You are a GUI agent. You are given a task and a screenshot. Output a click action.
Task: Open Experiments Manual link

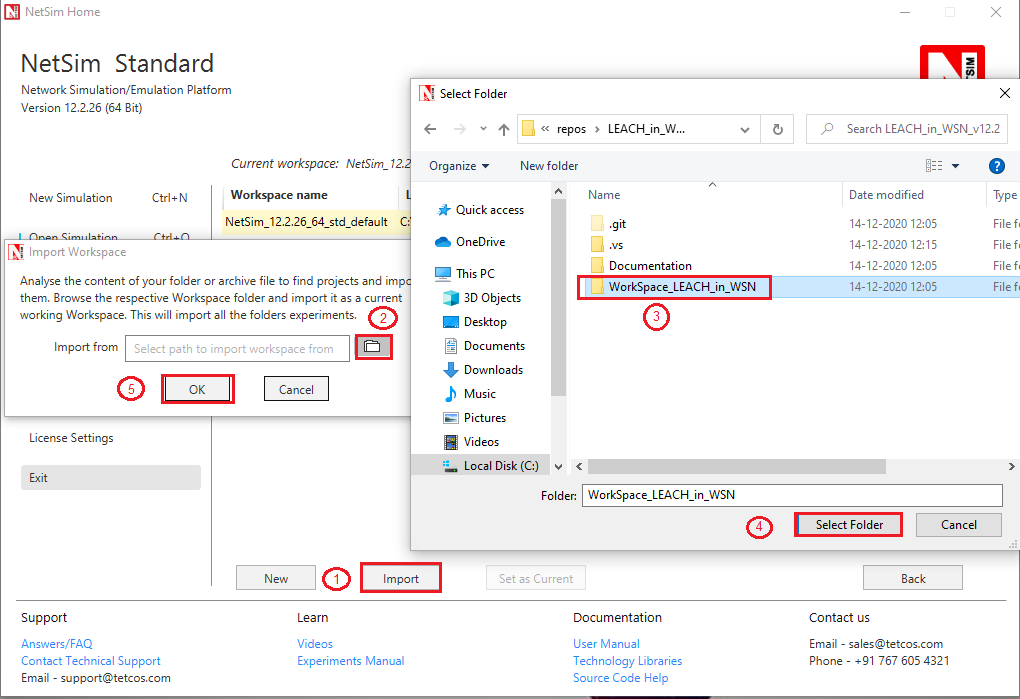tap(351, 661)
